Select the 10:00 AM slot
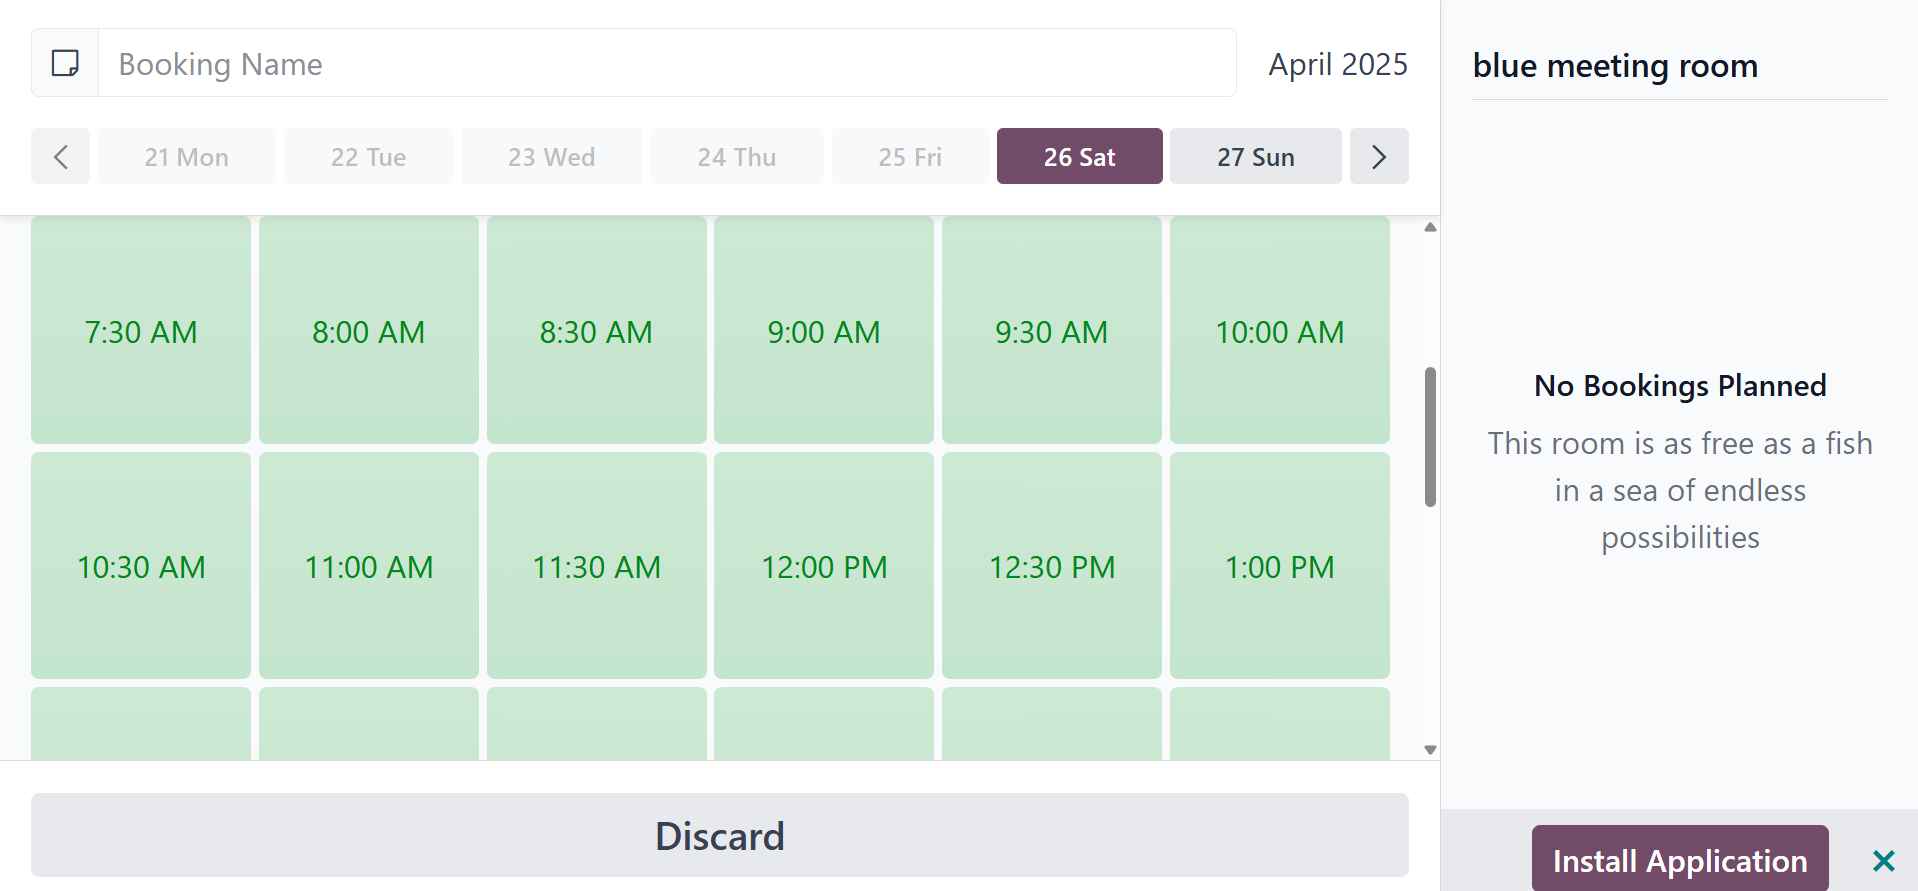1918x891 pixels. 1279,331
